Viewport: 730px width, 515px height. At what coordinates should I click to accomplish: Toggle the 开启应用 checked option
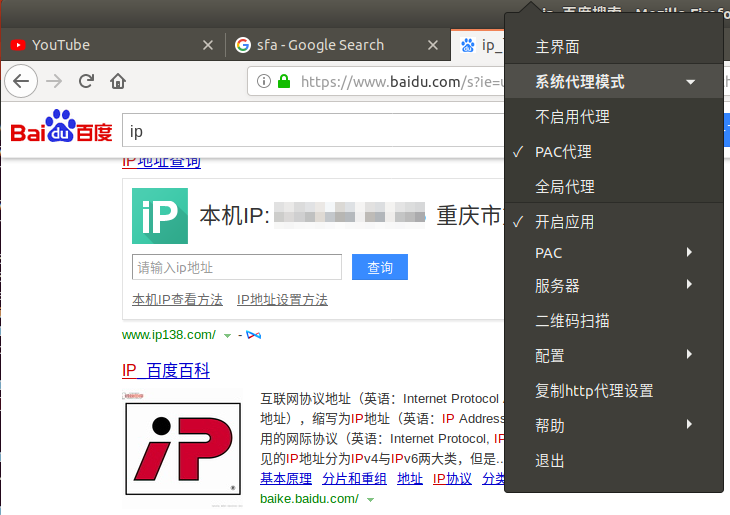564,222
